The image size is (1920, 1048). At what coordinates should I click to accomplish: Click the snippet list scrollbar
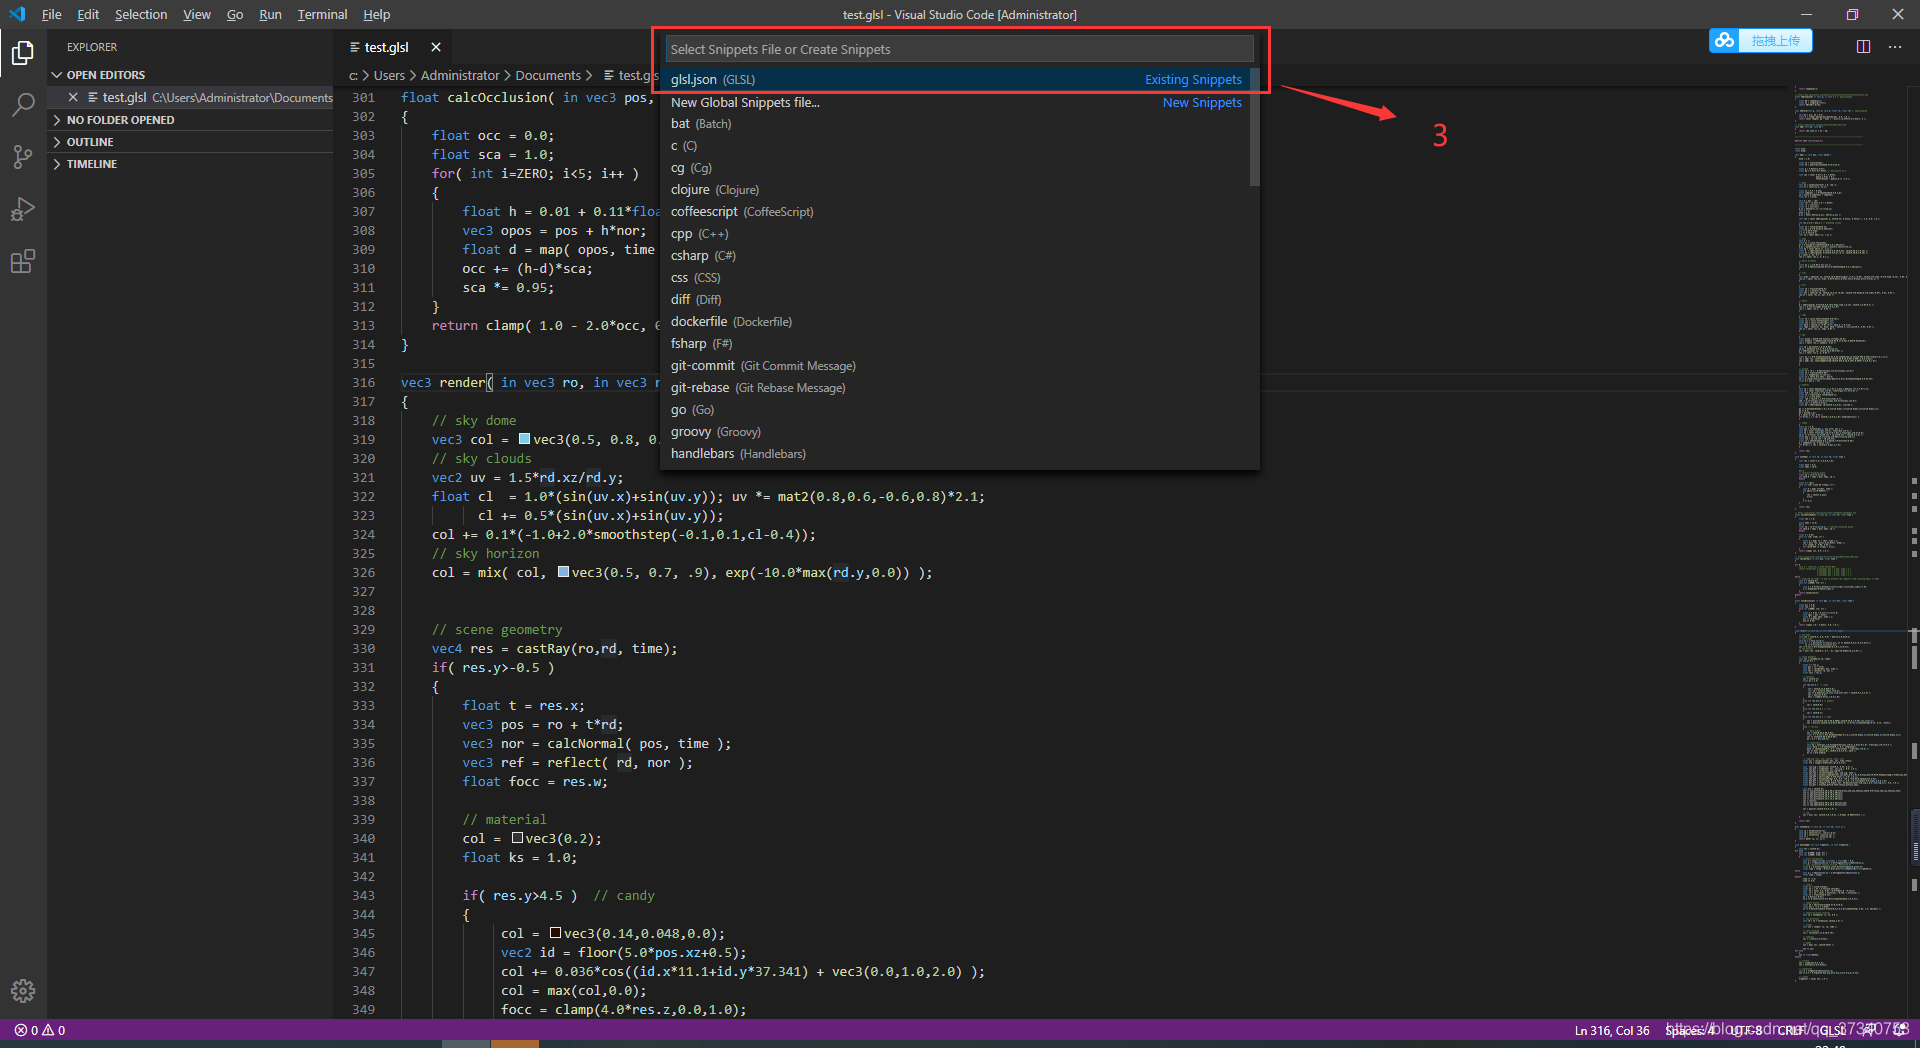[1255, 127]
